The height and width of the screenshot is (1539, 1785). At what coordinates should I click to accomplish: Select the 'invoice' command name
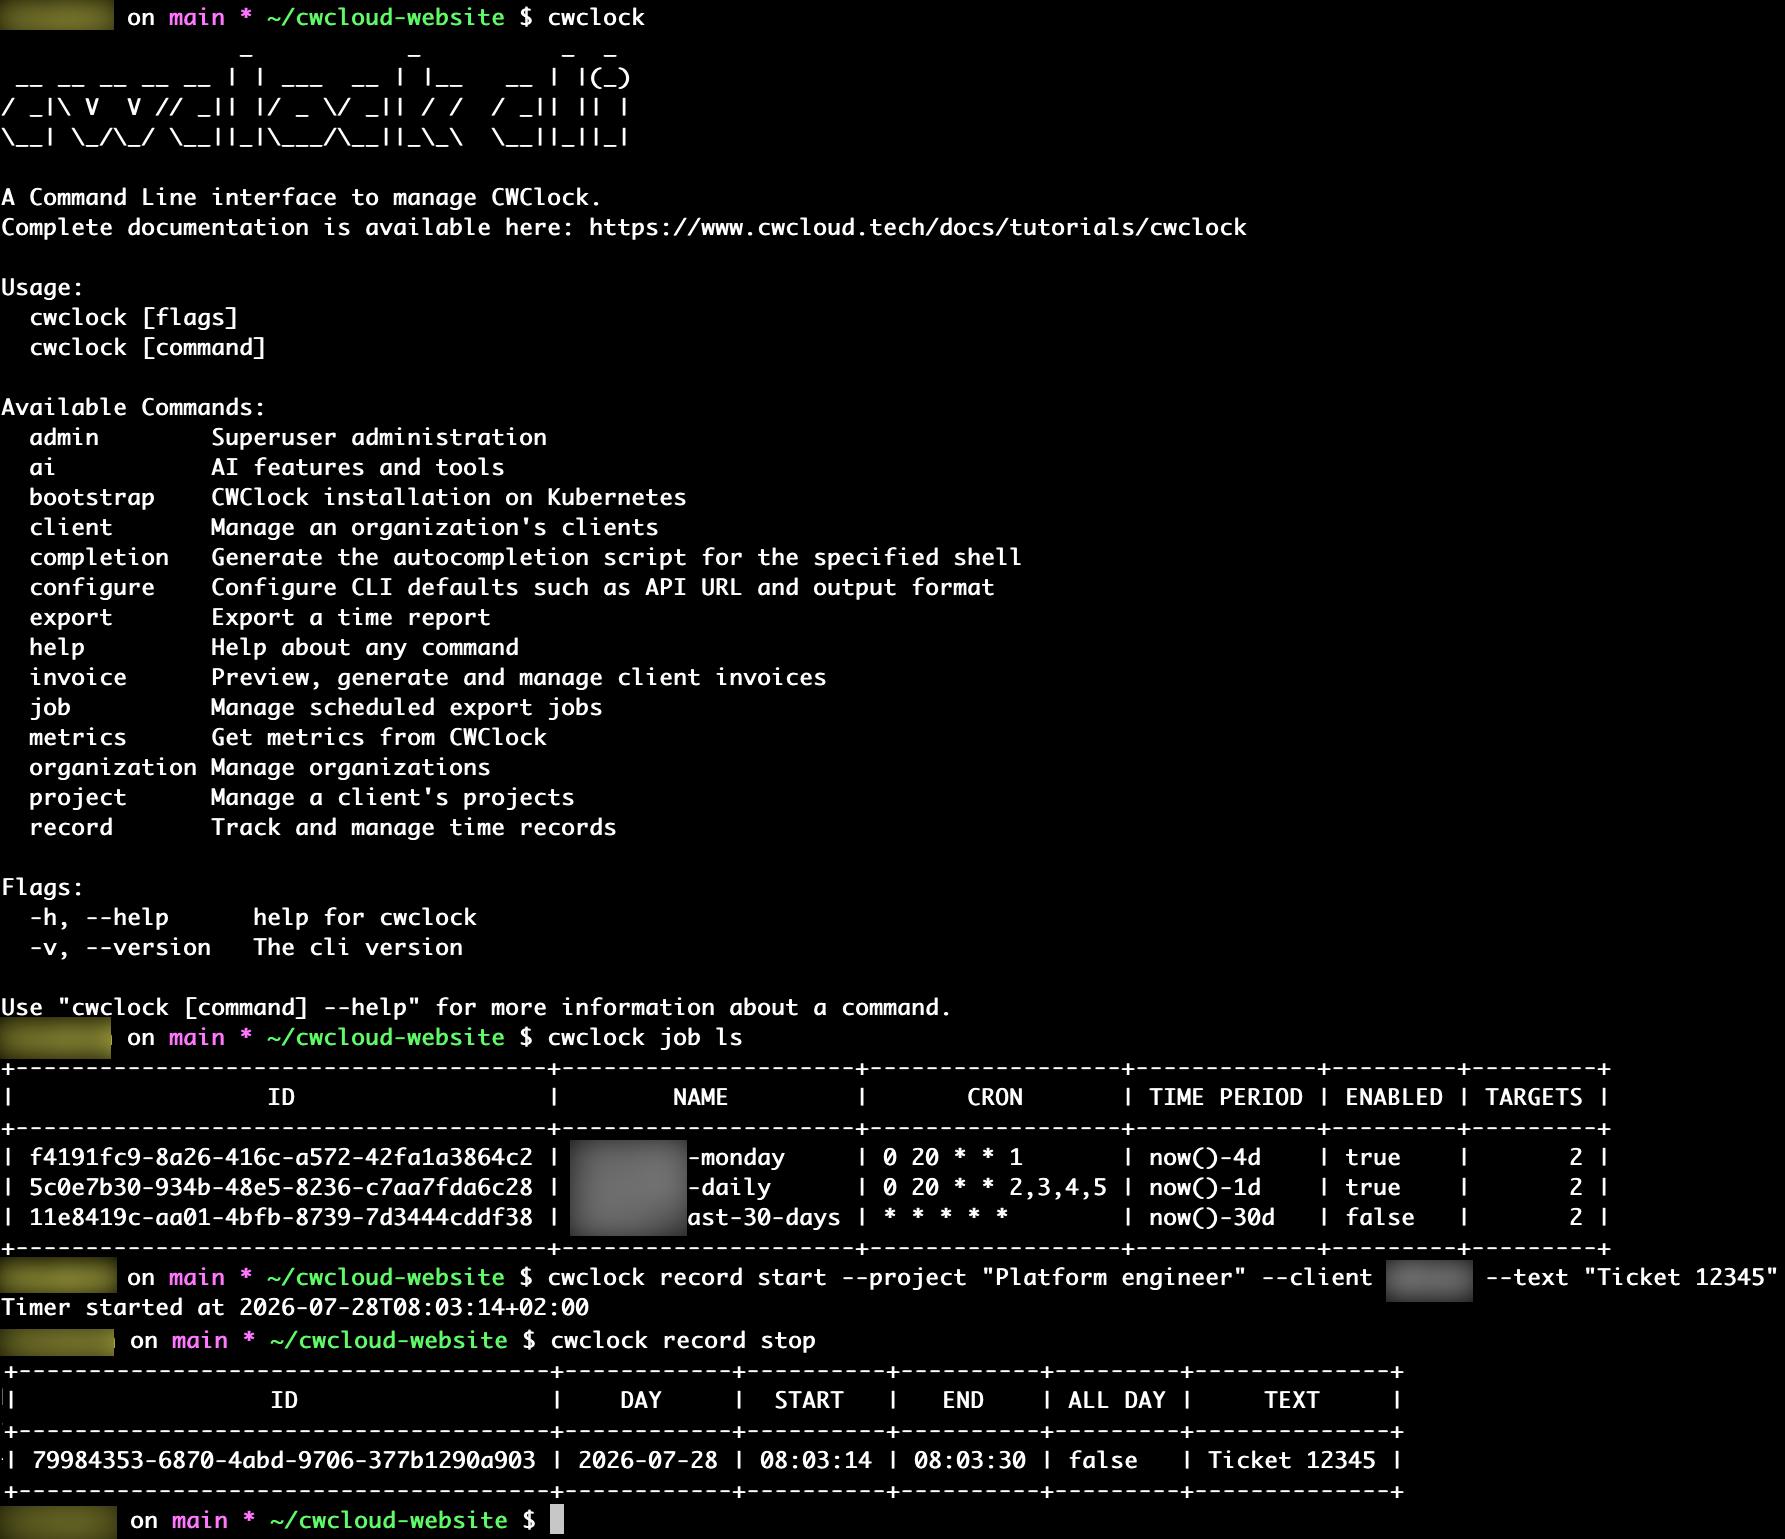pos(78,677)
